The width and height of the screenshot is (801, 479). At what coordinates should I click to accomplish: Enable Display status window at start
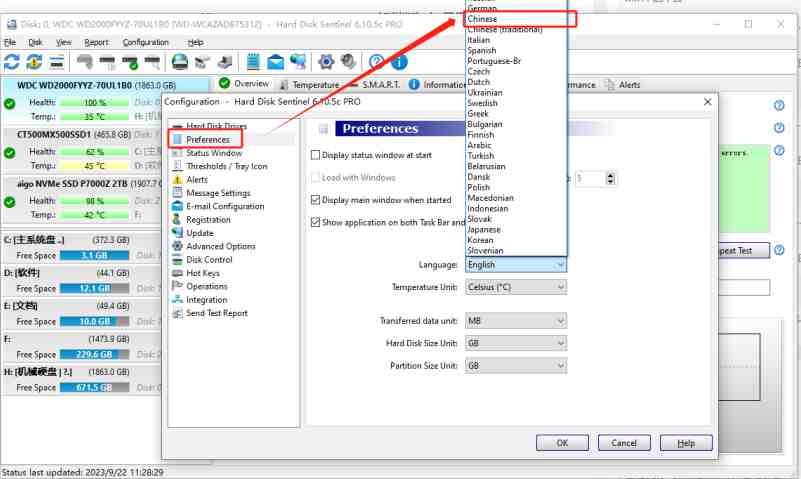316,155
